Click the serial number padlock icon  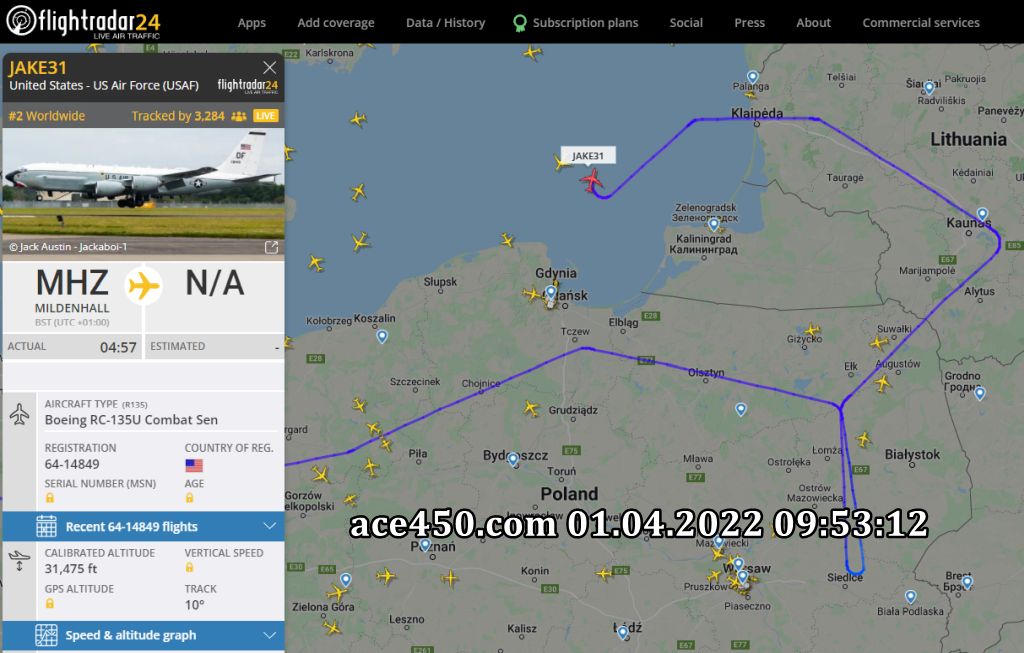pyautogui.click(x=50, y=498)
